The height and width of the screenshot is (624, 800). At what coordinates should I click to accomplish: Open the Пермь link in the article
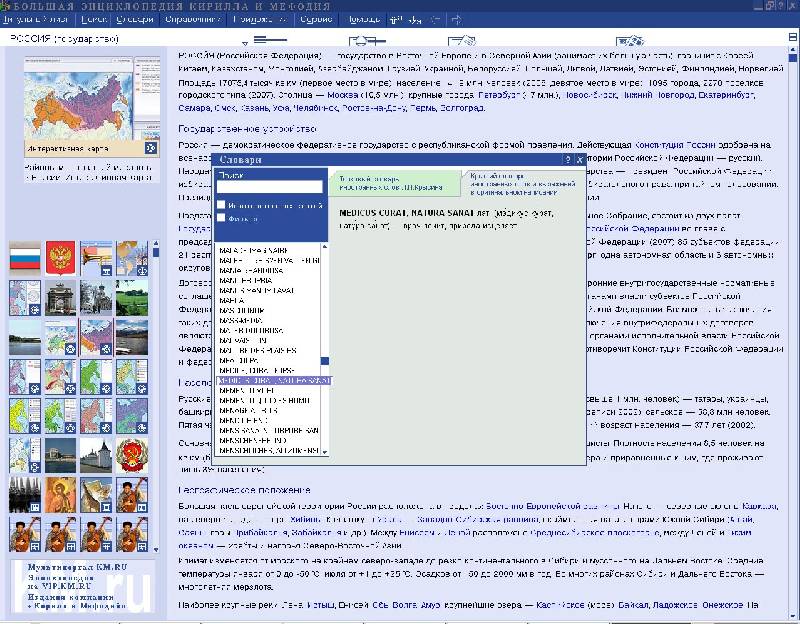click(422, 108)
